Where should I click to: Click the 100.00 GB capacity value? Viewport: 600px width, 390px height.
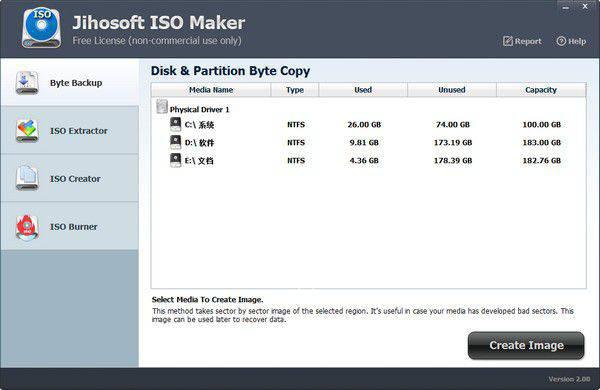541,125
